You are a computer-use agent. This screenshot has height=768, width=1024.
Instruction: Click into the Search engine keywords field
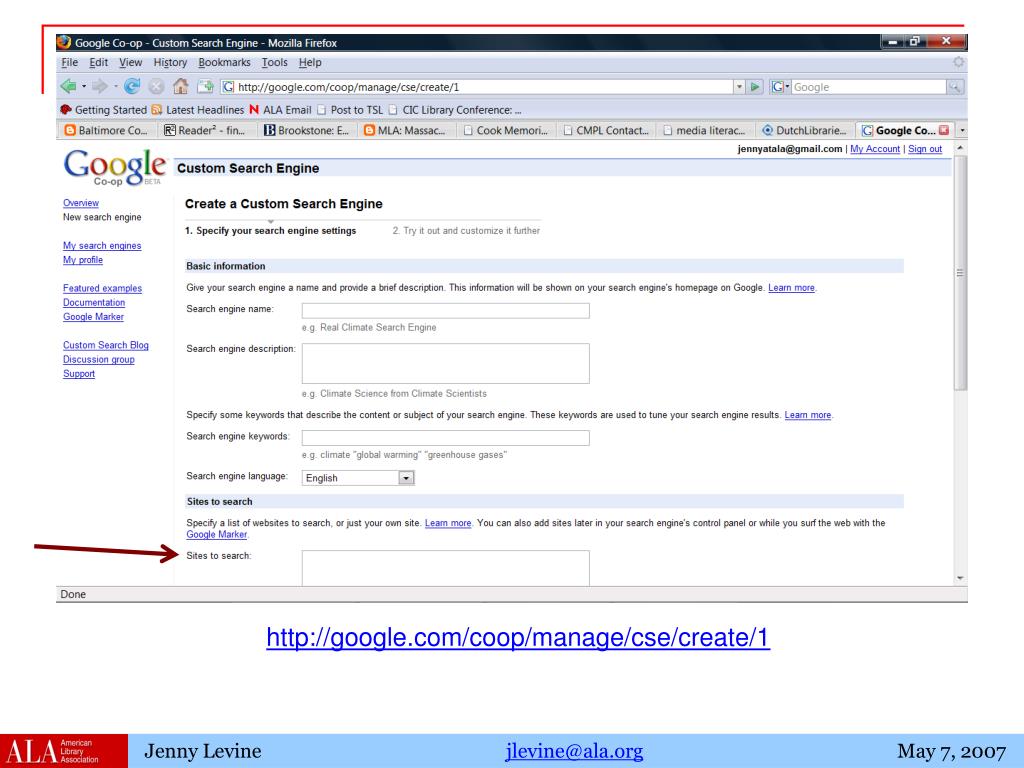445,438
